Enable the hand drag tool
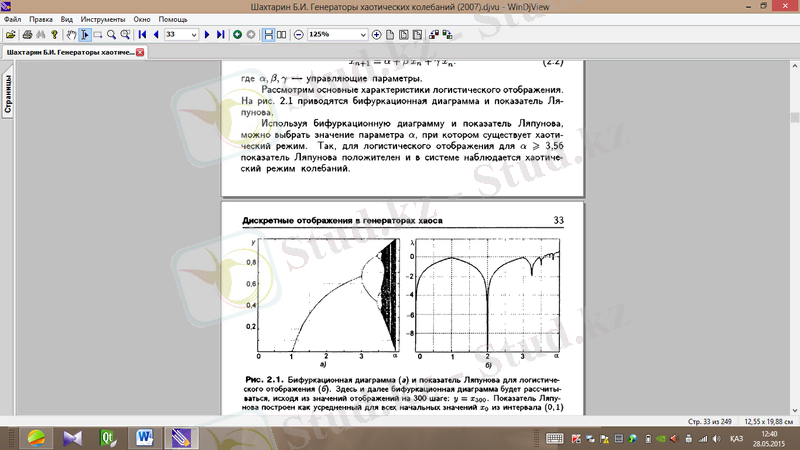This screenshot has width=800, height=450. [70, 34]
